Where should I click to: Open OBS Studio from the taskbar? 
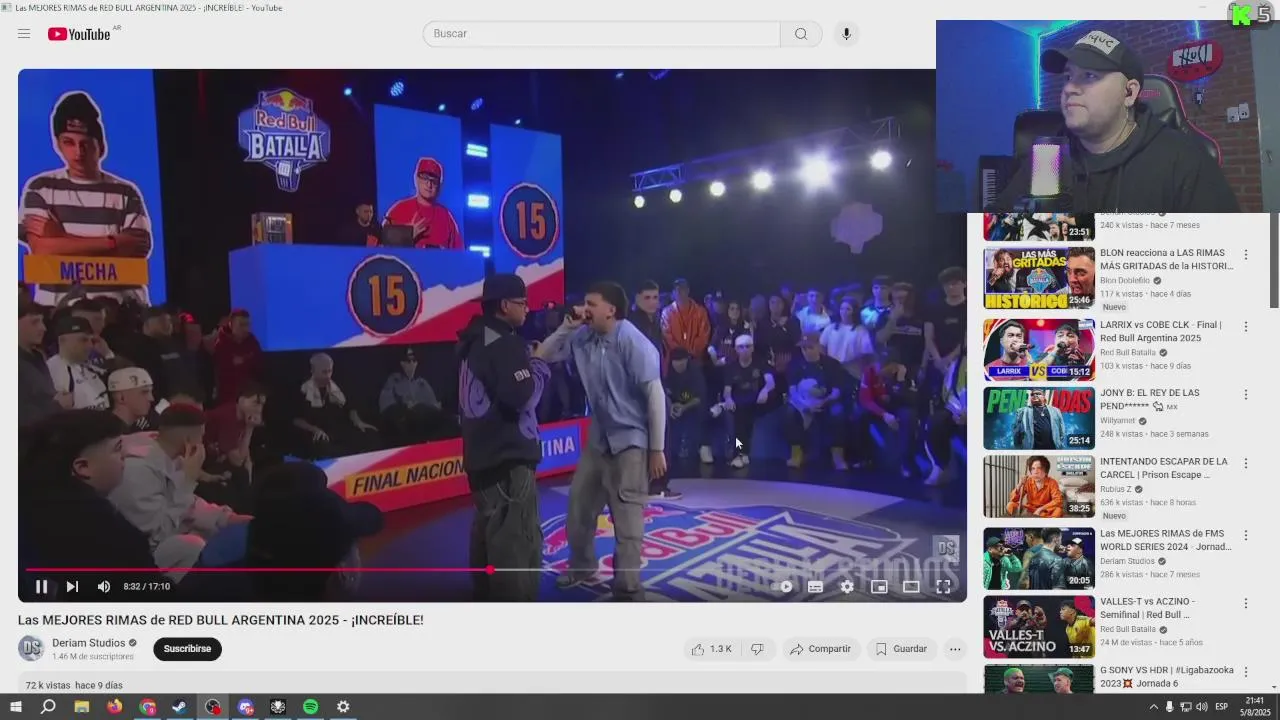click(213, 707)
